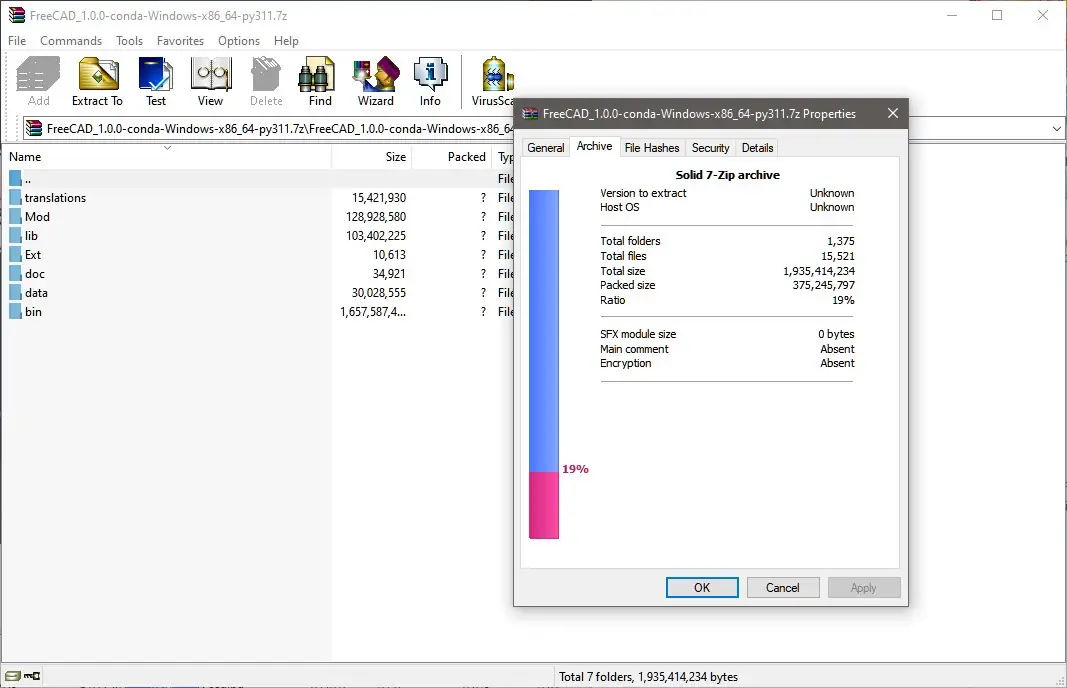
Task: Click the VirusScan toolbar icon
Action: click(493, 82)
